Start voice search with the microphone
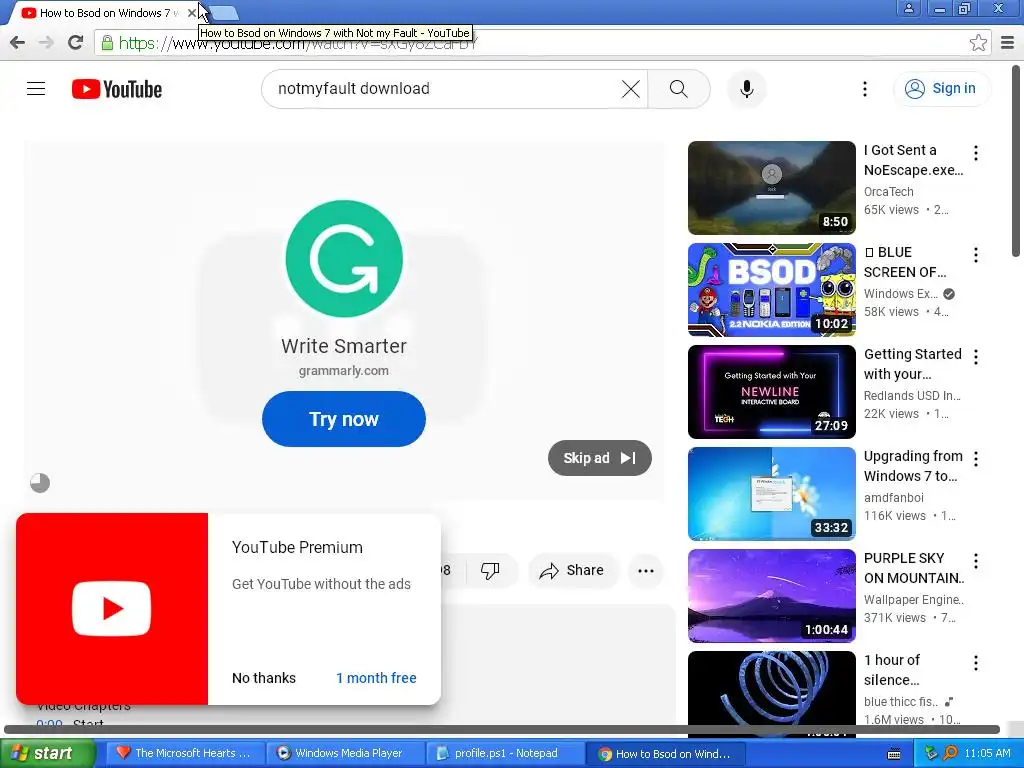1024x768 pixels. pyautogui.click(x=746, y=89)
